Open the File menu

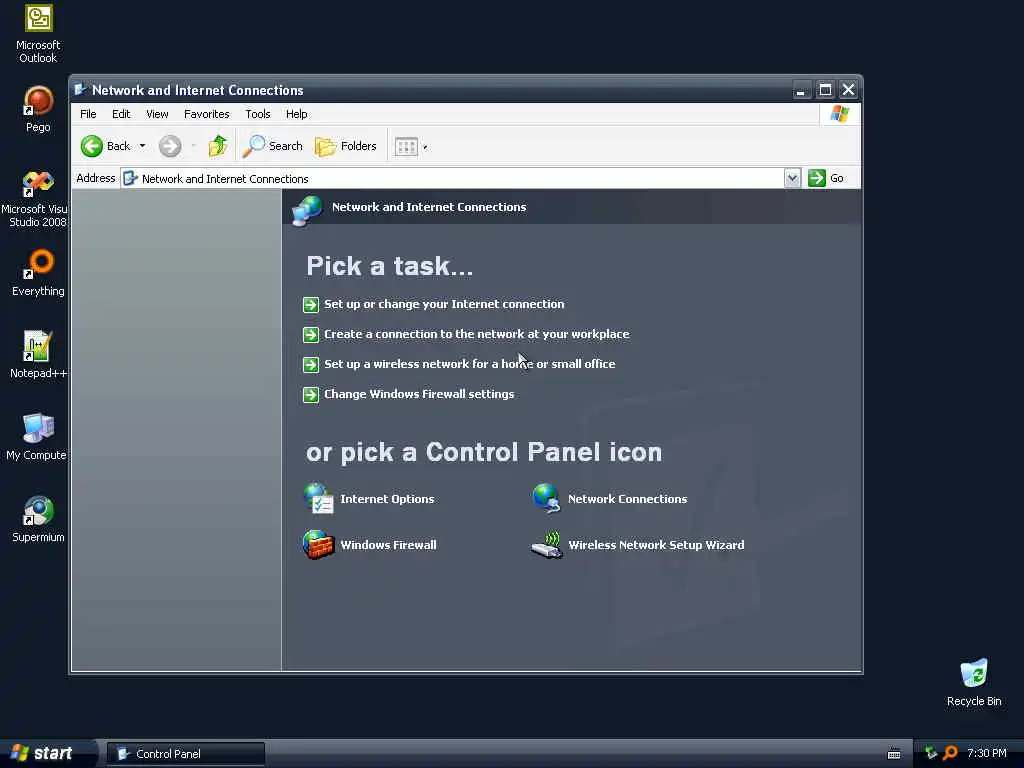point(88,114)
